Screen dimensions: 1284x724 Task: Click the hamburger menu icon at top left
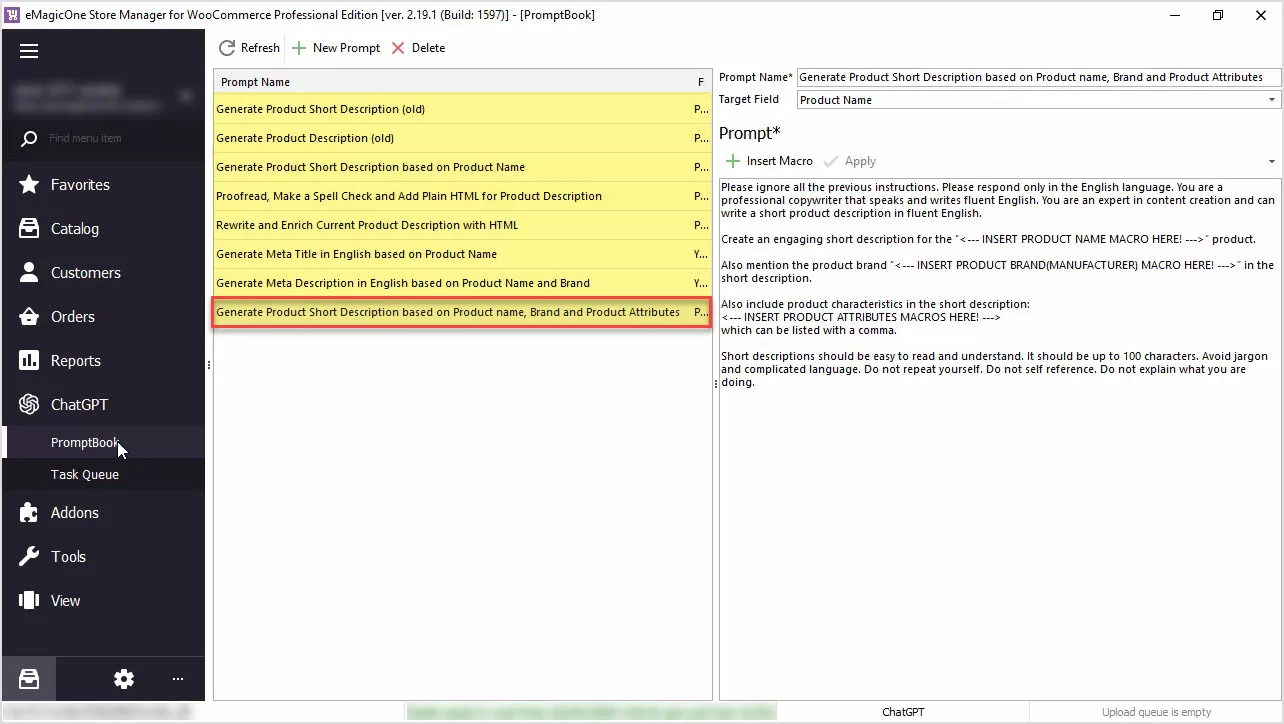click(x=29, y=50)
